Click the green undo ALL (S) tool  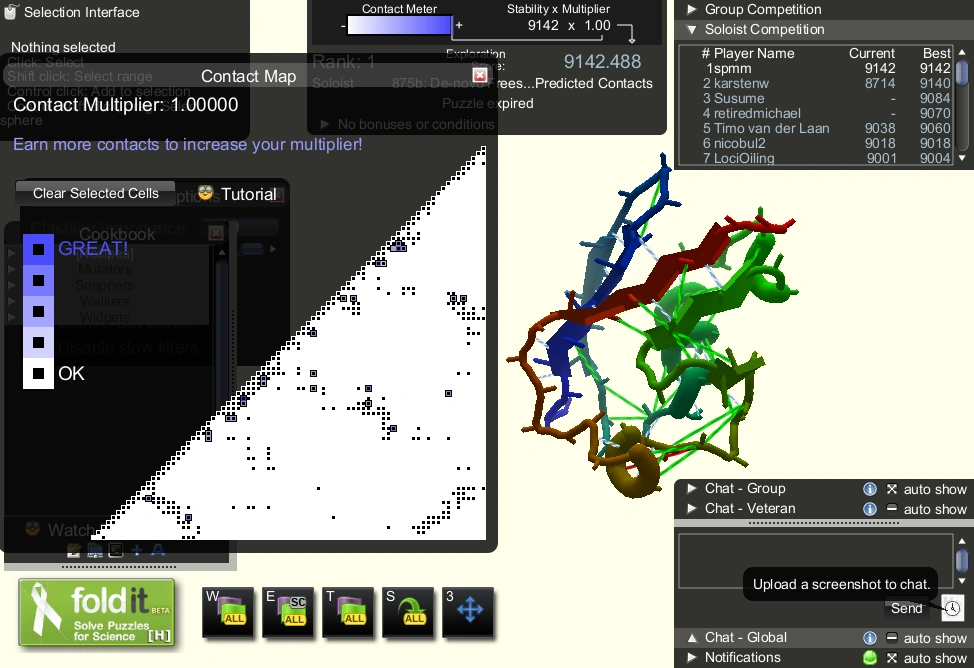[408, 612]
